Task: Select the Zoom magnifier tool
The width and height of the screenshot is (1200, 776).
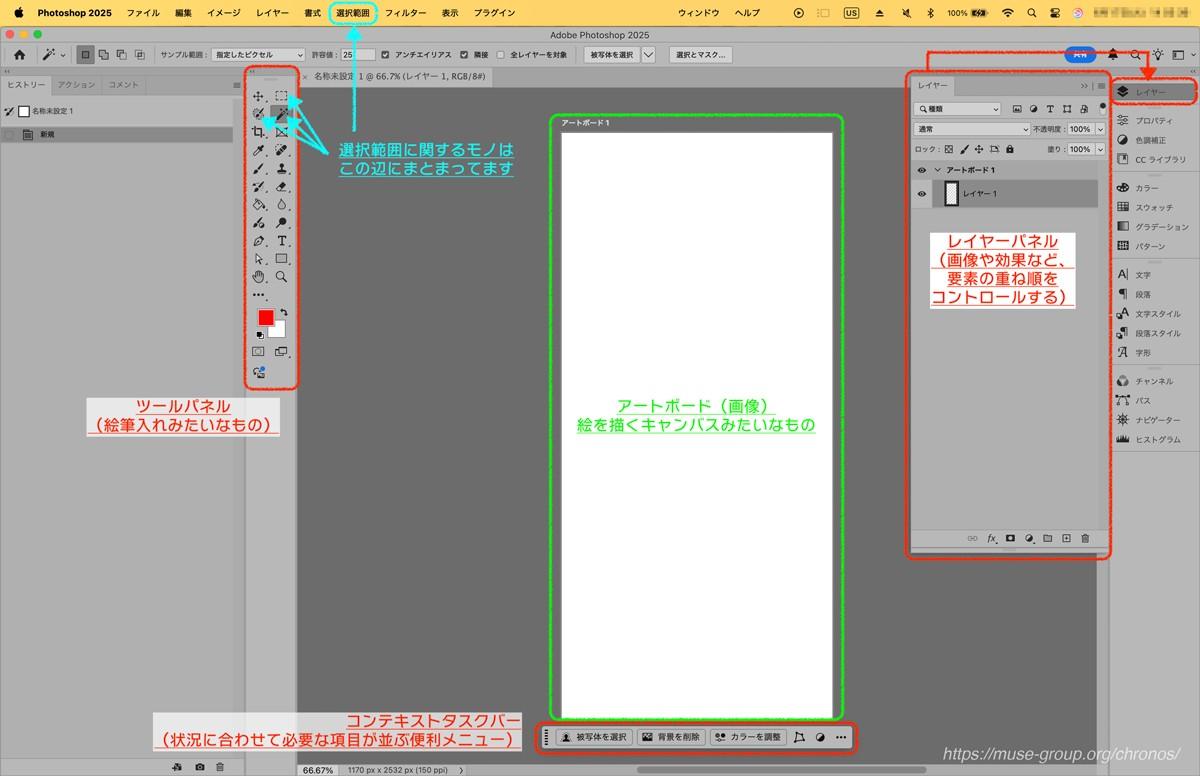Action: pyautogui.click(x=282, y=277)
